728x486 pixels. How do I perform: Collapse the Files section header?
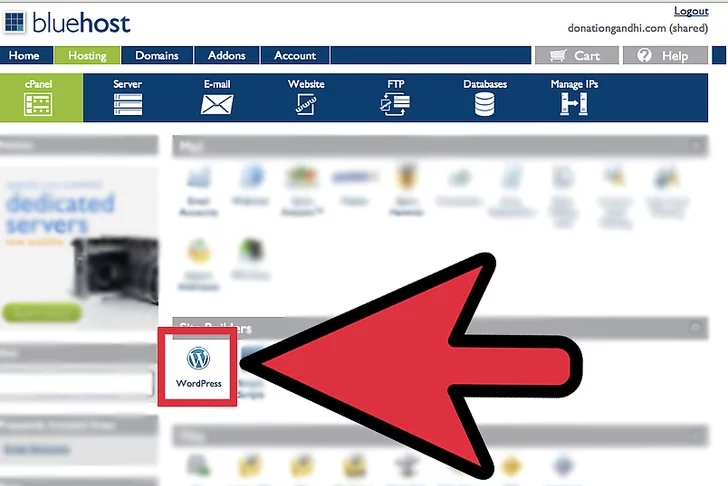pyautogui.click(x=695, y=435)
